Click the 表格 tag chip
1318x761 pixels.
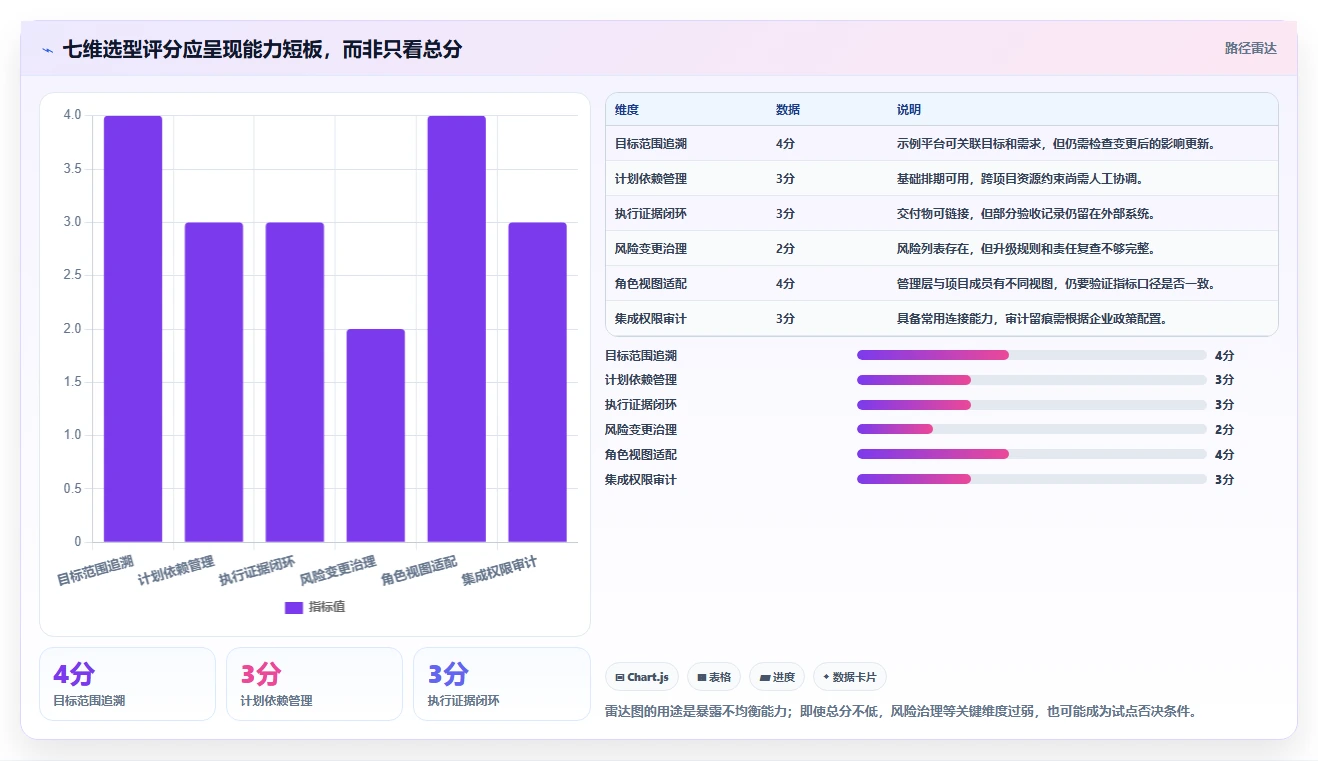[714, 677]
